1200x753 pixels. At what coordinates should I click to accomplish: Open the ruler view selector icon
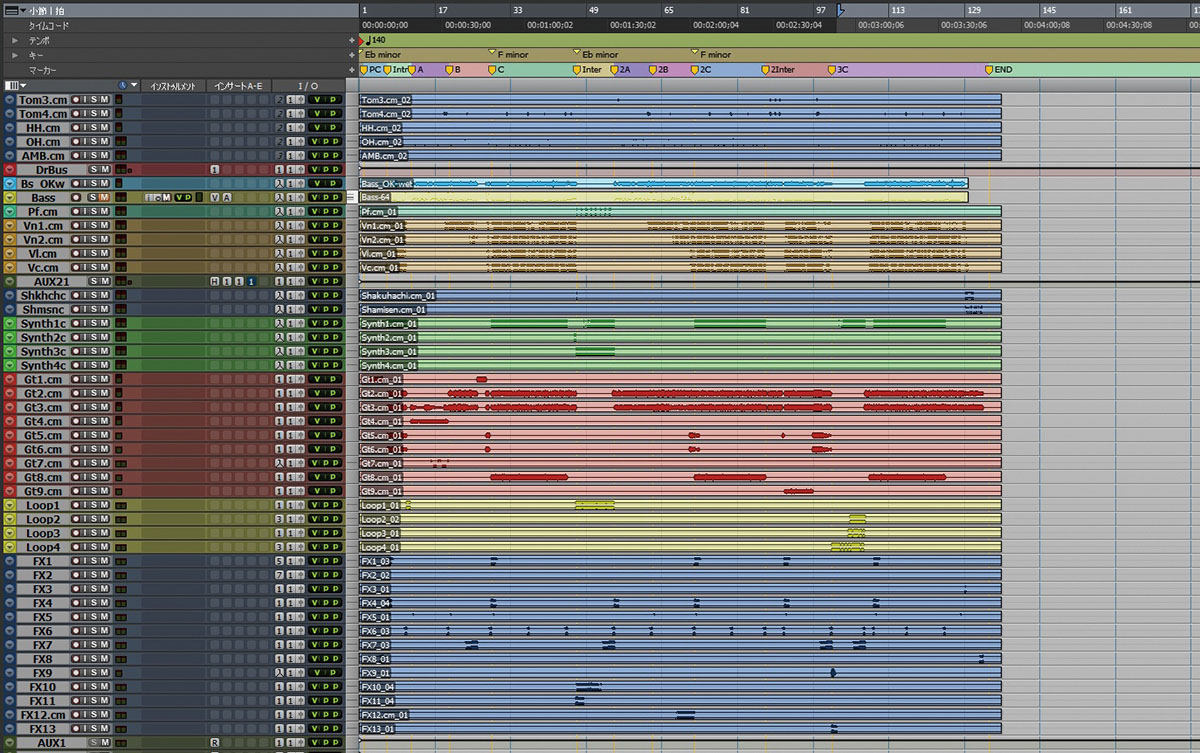click(x=14, y=9)
